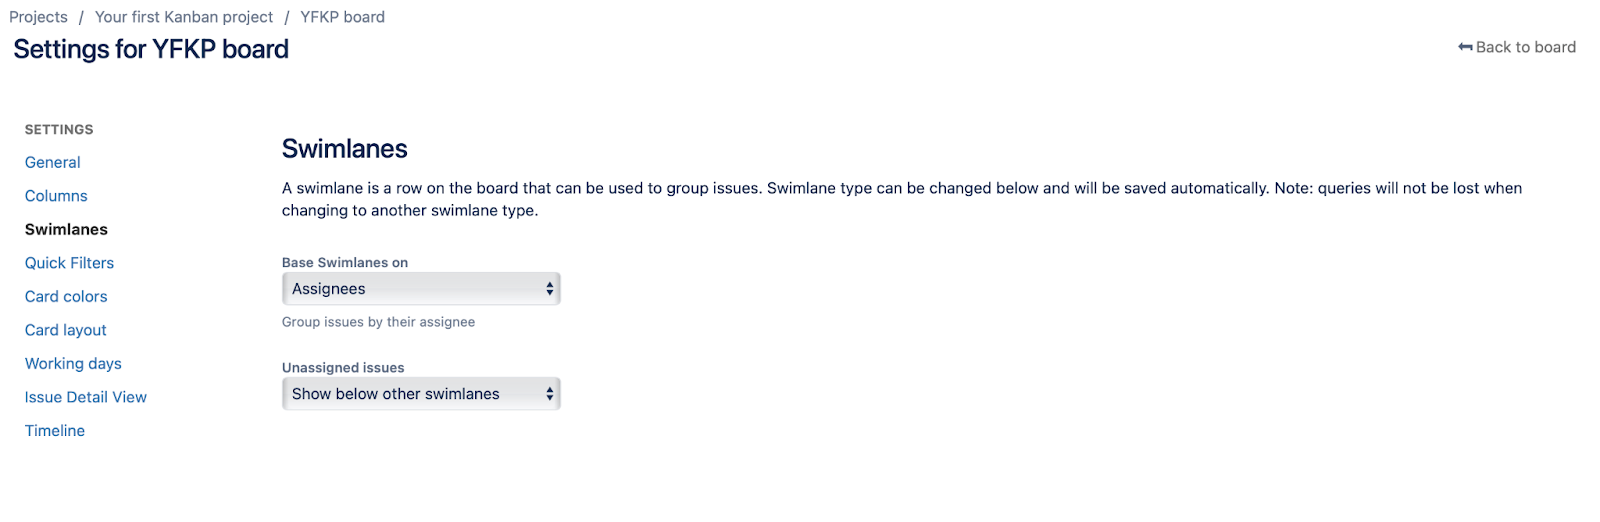1600x522 pixels.
Task: Open the Assignees swimlane type dropdown
Action: coord(421,289)
